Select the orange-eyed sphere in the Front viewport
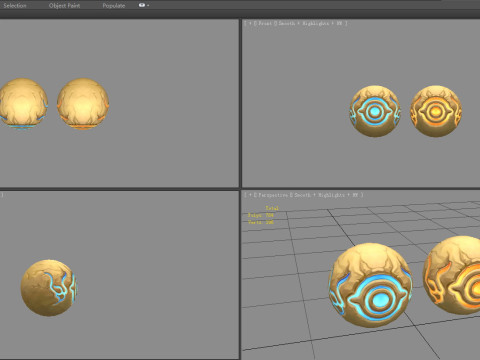Image resolution: width=480 pixels, height=360 pixels. tap(435, 111)
